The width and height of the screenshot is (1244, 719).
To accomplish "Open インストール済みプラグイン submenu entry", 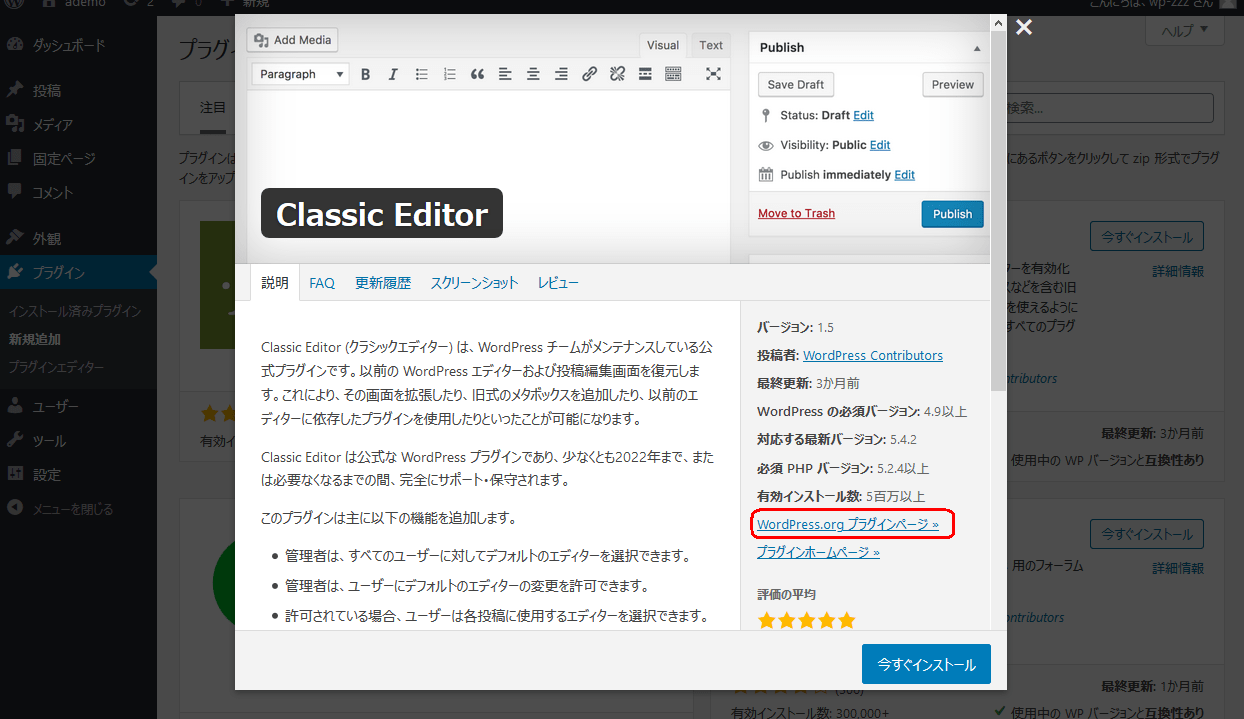I will point(75,311).
